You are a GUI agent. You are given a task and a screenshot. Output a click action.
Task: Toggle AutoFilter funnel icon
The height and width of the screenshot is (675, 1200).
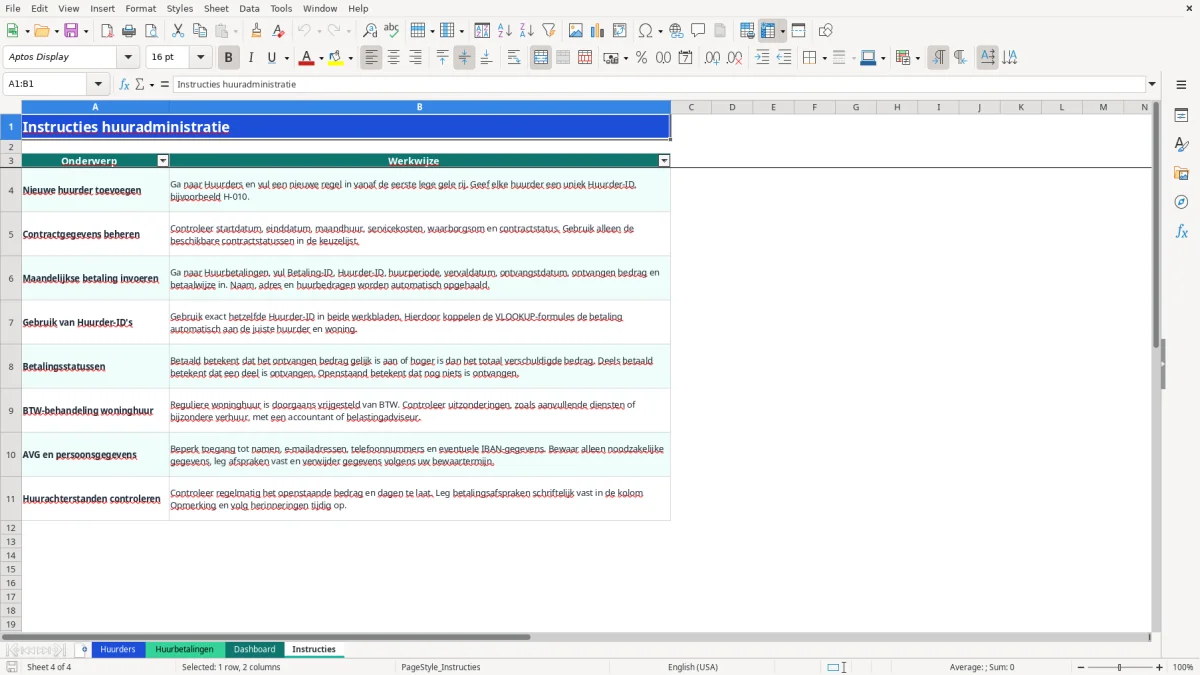coord(548,31)
